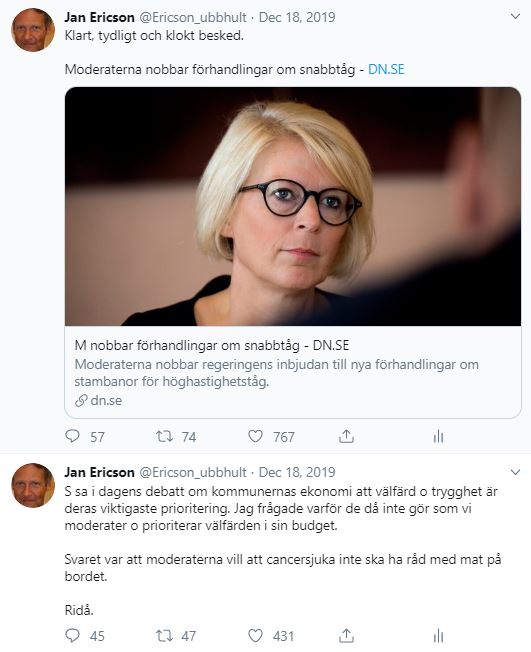This screenshot has width=531, height=652.
Task: Open the DN.SE link in tweet text
Action: coord(386,69)
